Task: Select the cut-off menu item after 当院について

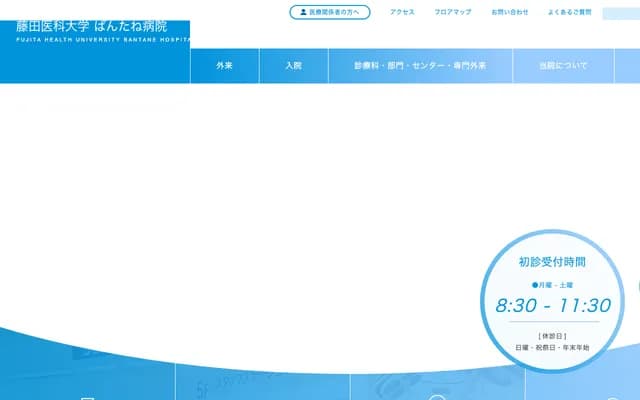Action: pos(628,65)
